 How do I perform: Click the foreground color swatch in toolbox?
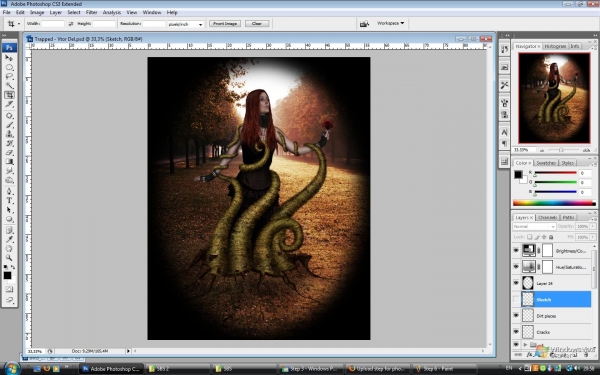click(x=7, y=276)
